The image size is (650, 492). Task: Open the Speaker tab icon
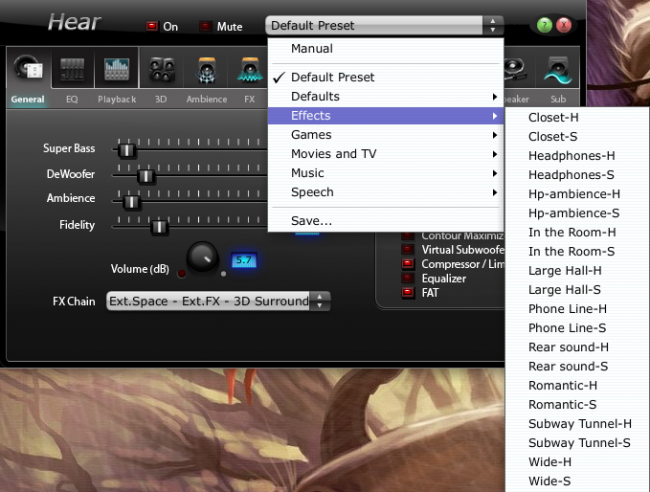tap(515, 69)
